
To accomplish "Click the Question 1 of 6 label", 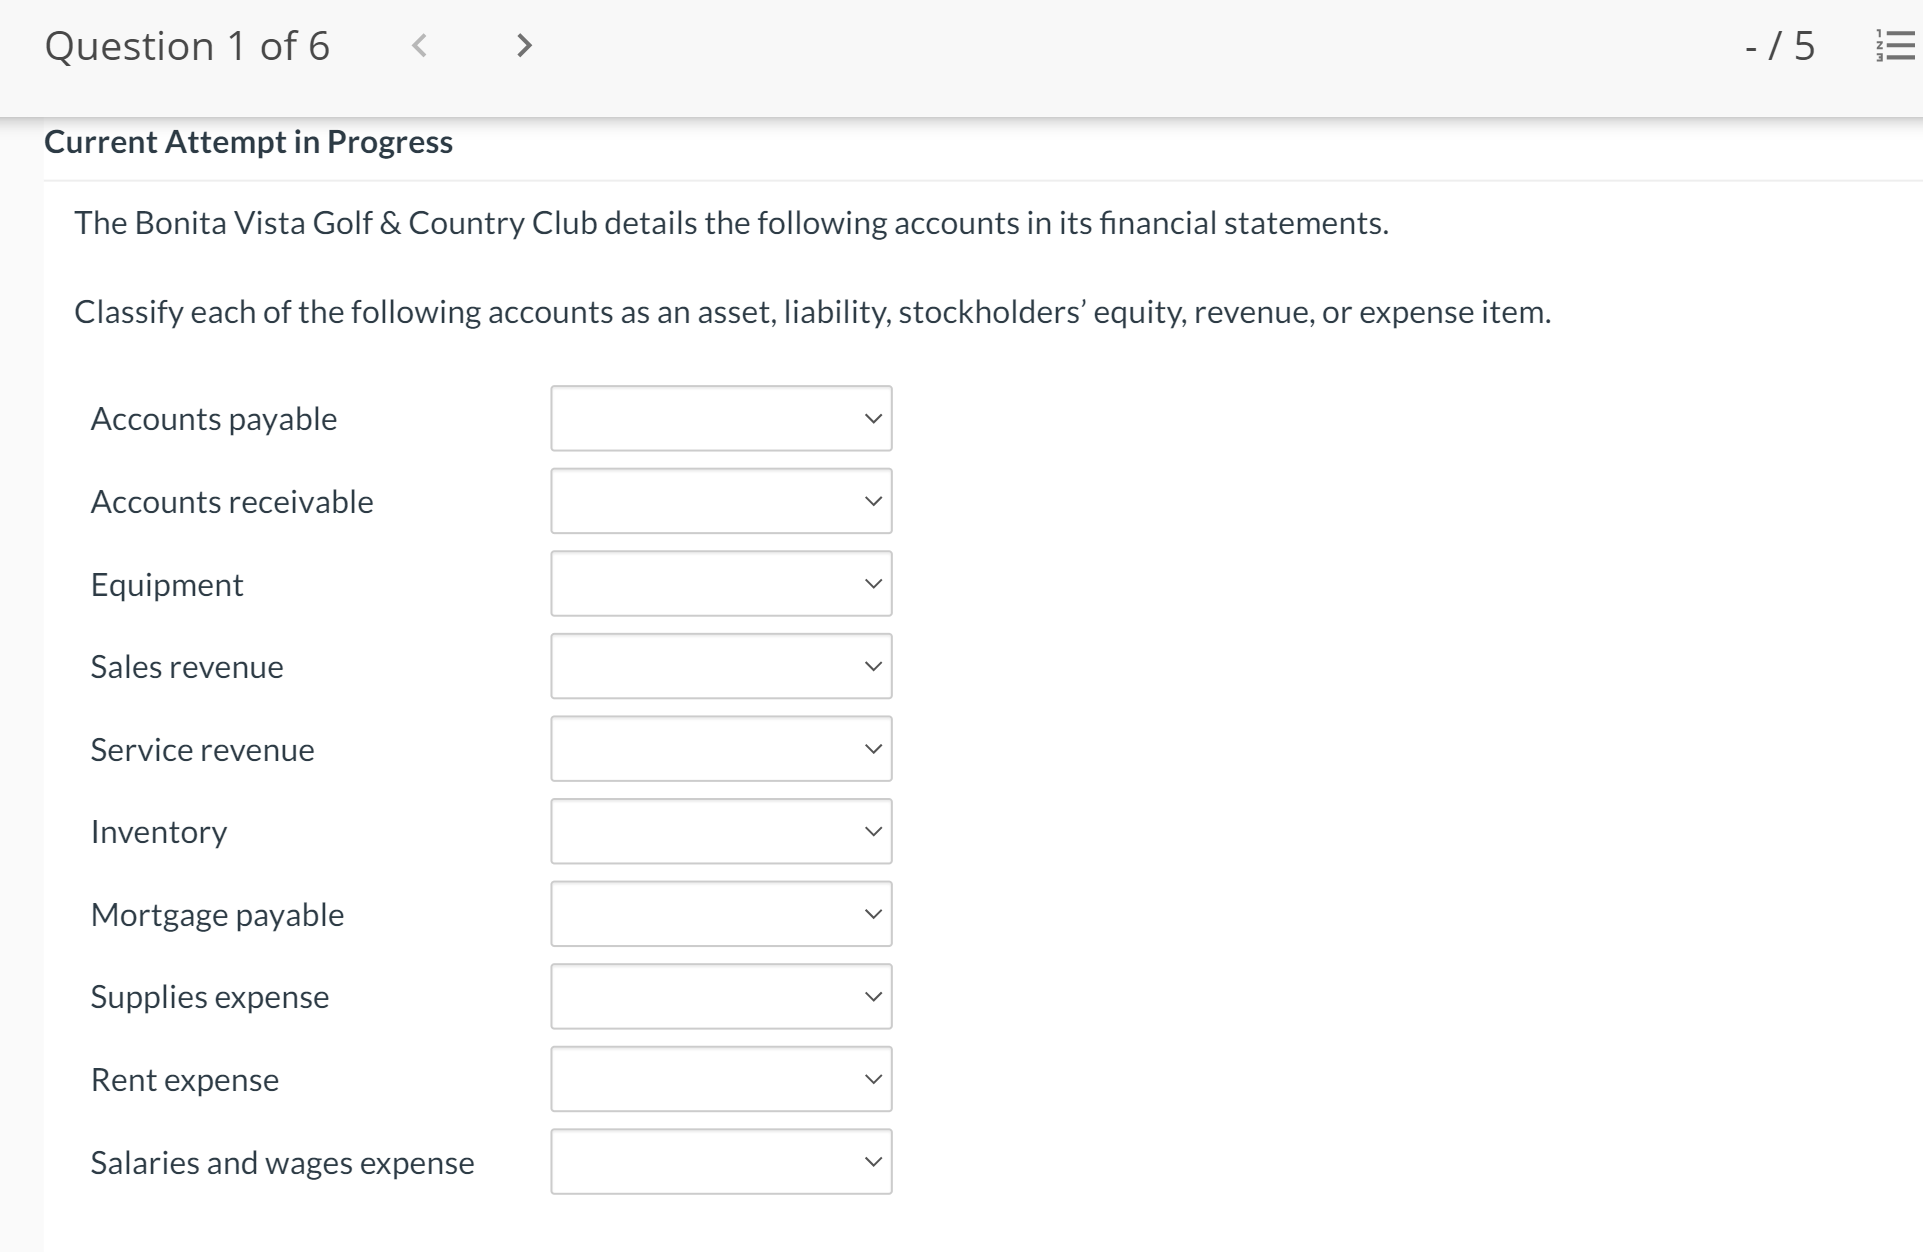I will (x=188, y=45).
